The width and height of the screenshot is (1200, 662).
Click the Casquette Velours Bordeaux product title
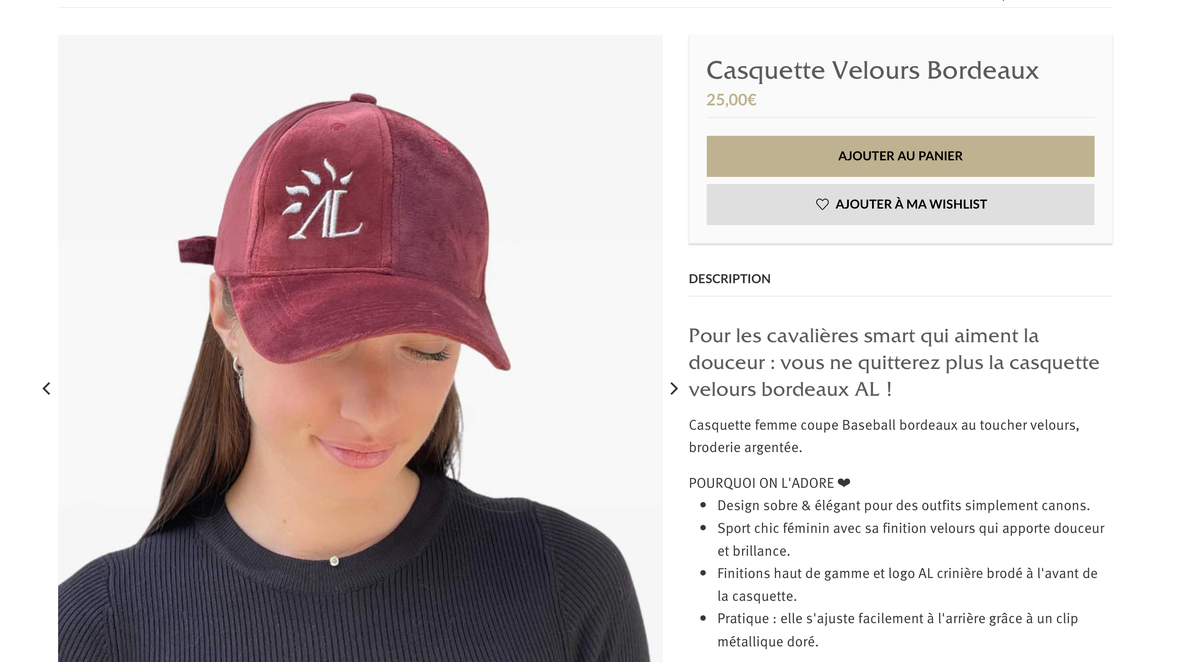tap(872, 70)
